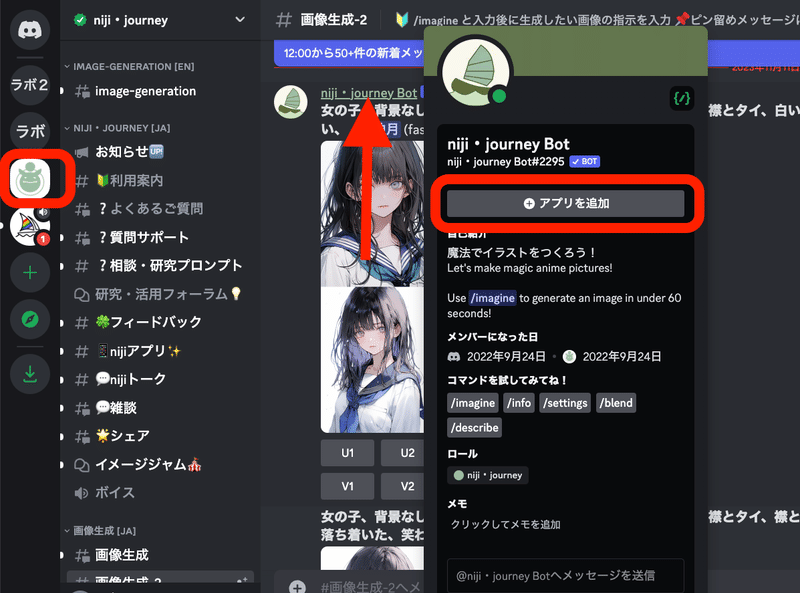Click the クリックしてメモを追加 note field
This screenshot has width=800, height=593.
506,525
